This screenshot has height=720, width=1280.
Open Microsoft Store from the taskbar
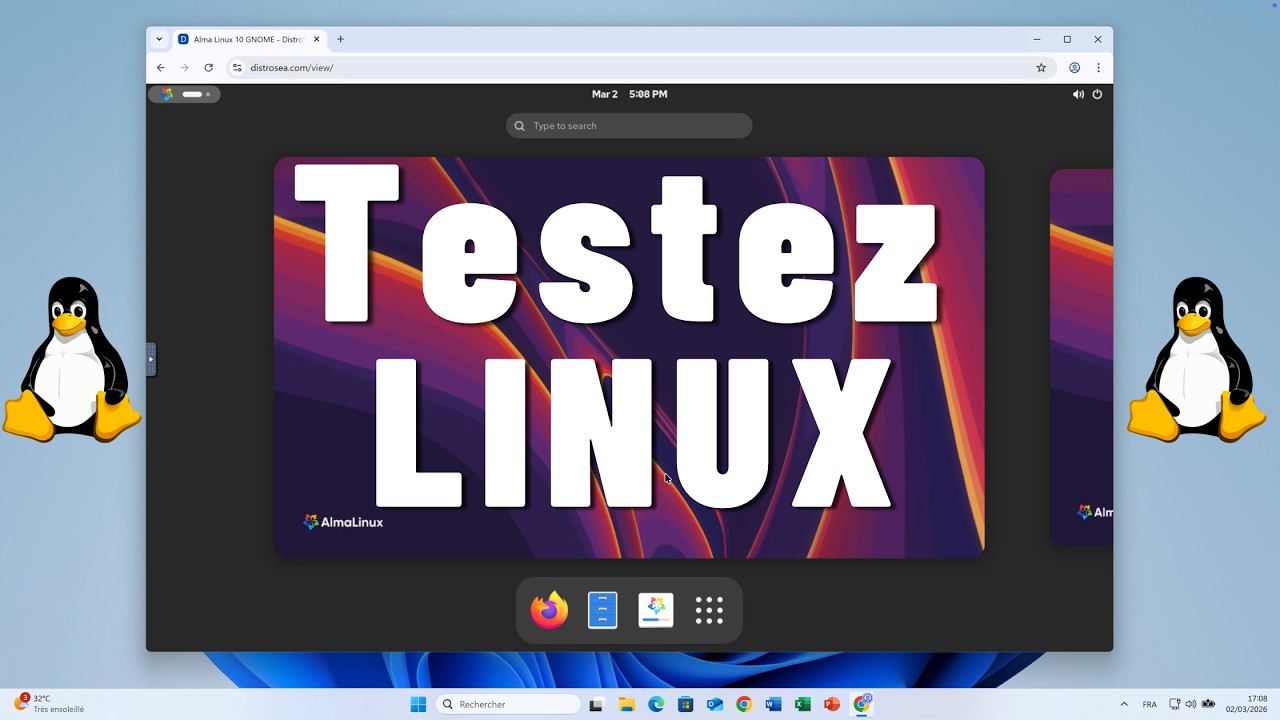click(x=685, y=704)
